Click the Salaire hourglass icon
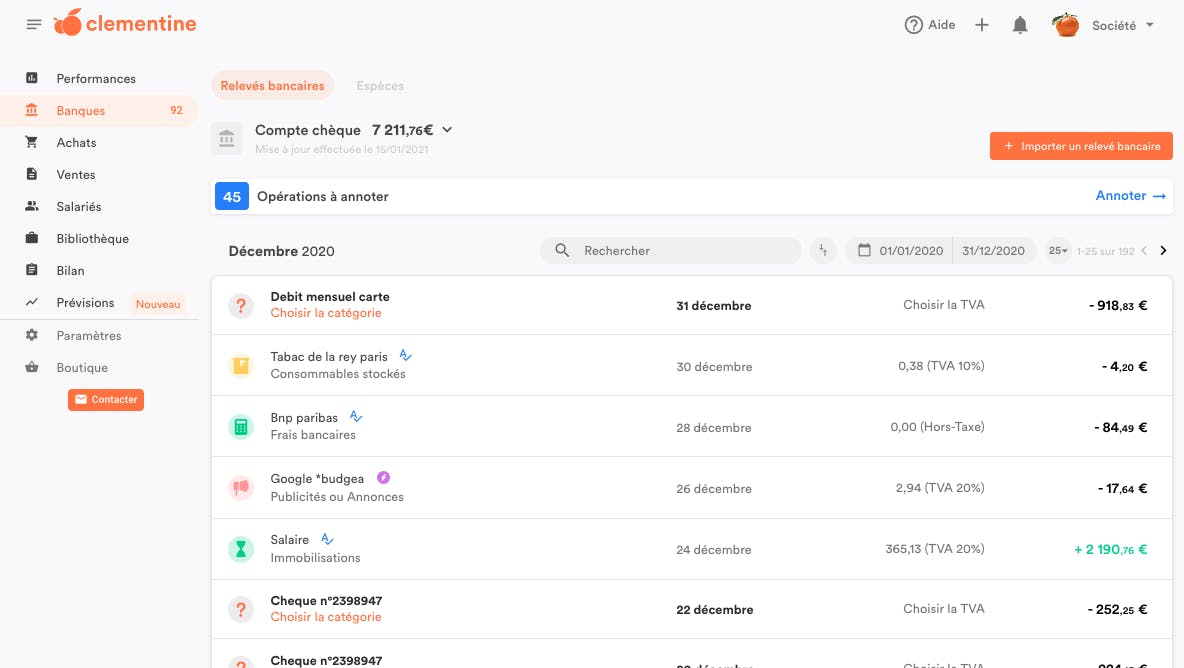Image resolution: width=1184 pixels, height=668 pixels. pos(241,549)
